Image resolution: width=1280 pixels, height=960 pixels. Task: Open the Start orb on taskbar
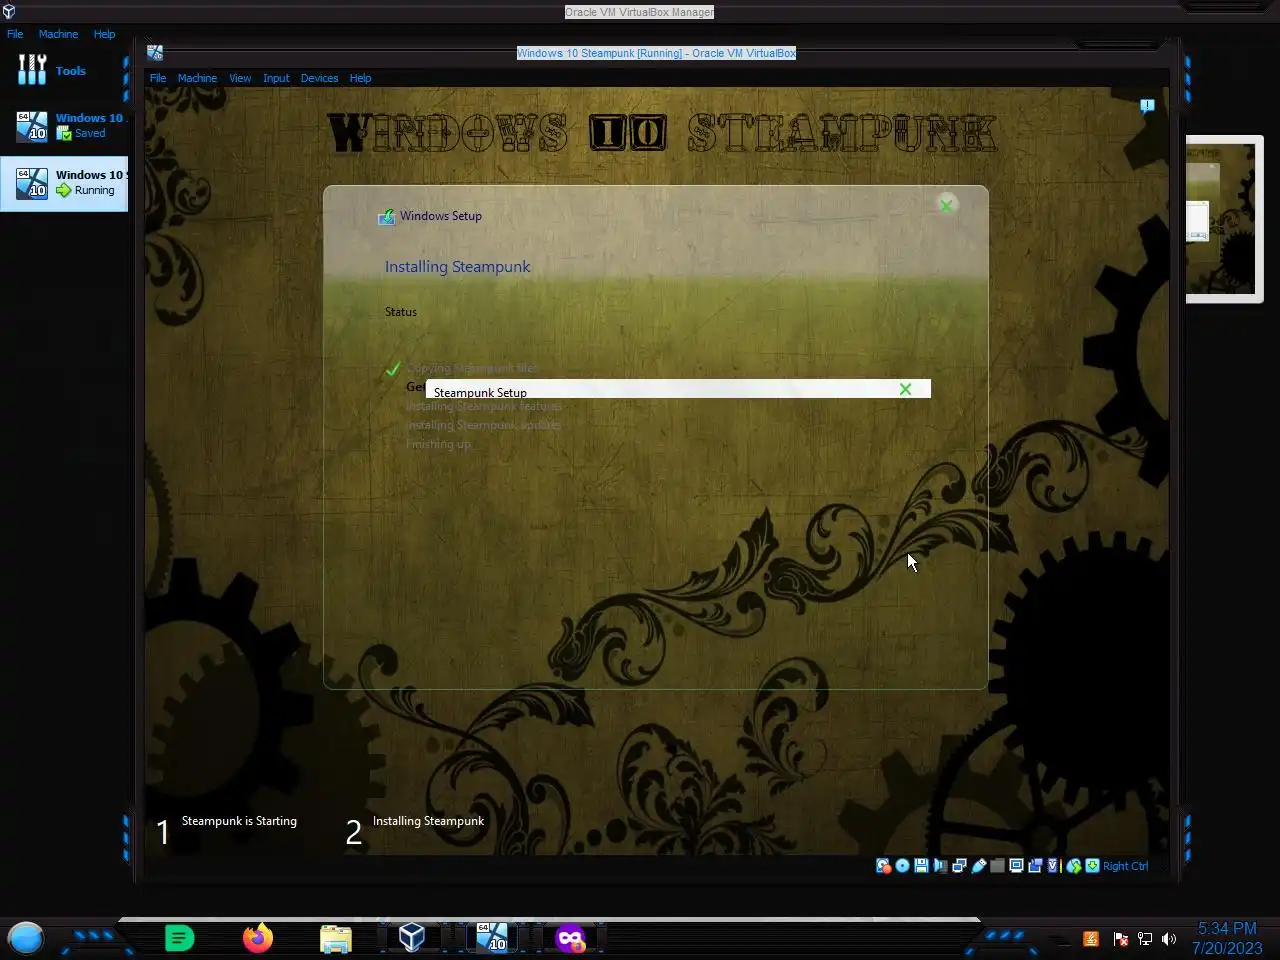pos(26,938)
